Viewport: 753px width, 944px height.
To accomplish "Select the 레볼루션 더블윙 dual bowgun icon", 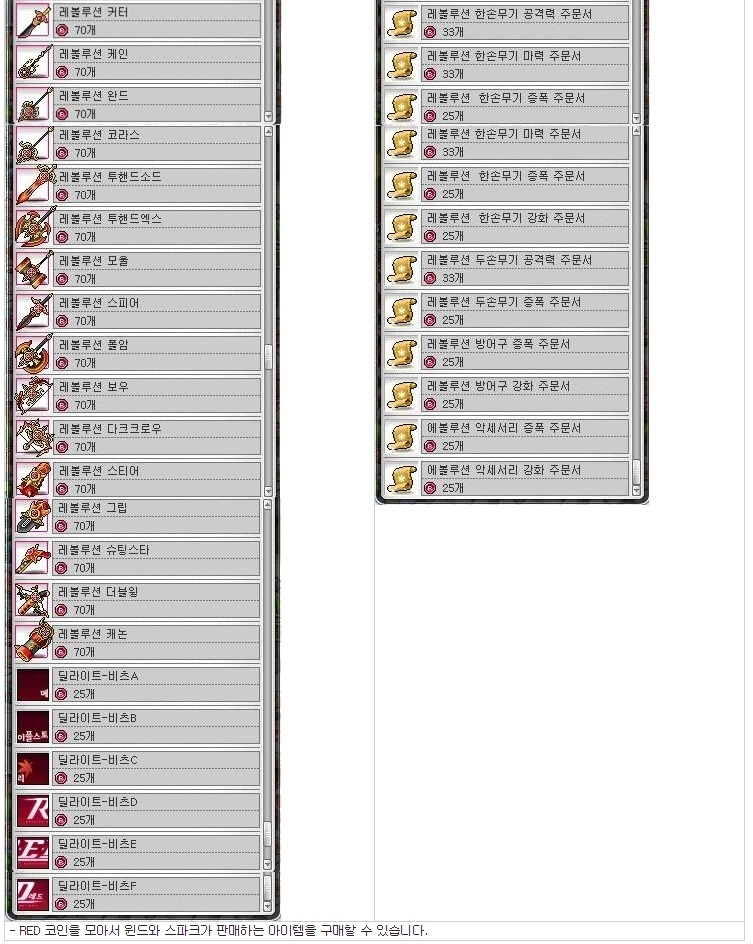I will pyautogui.click(x=33, y=600).
